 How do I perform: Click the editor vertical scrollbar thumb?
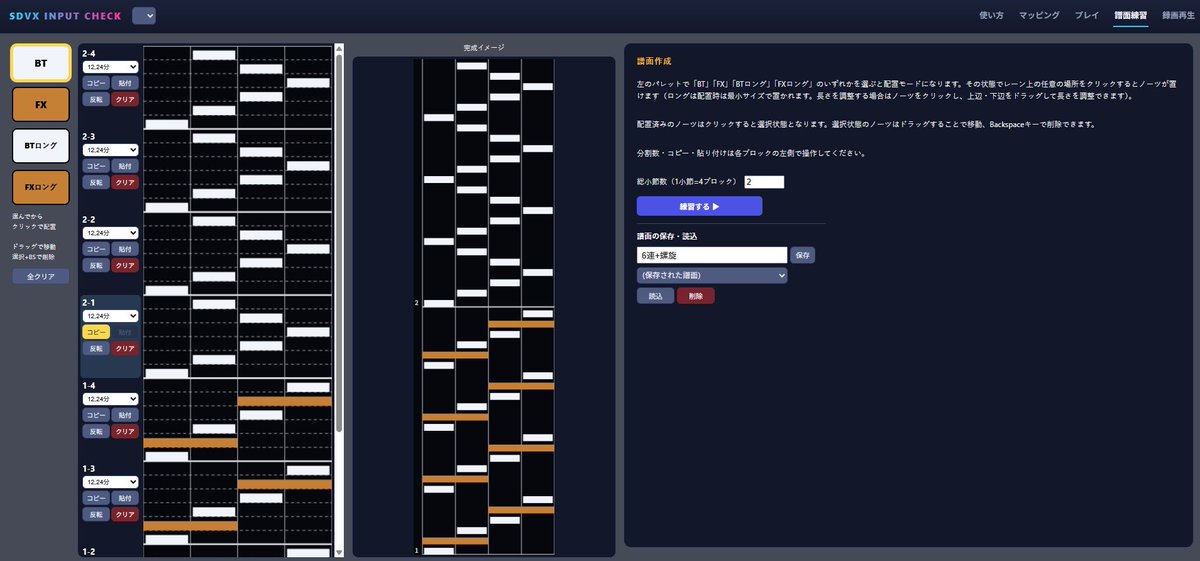(x=339, y=243)
